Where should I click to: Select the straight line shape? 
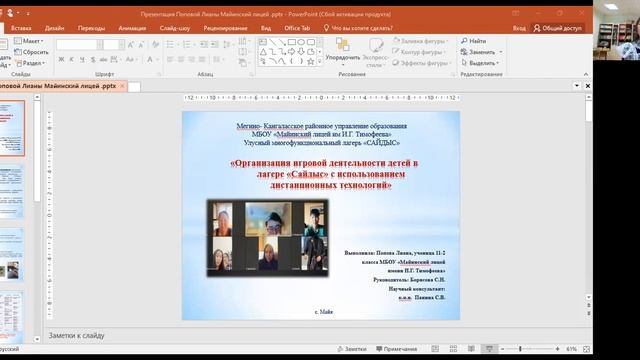click(x=272, y=42)
